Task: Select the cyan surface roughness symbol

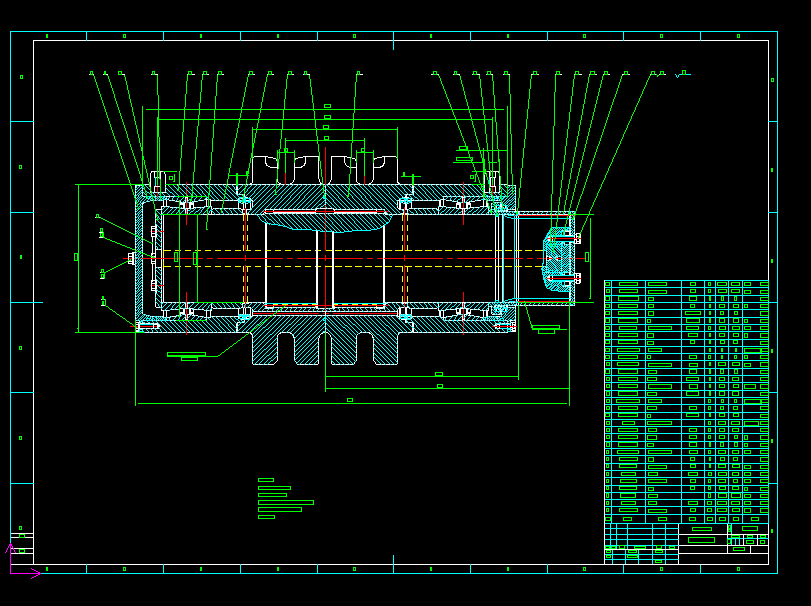Action: (x=682, y=74)
